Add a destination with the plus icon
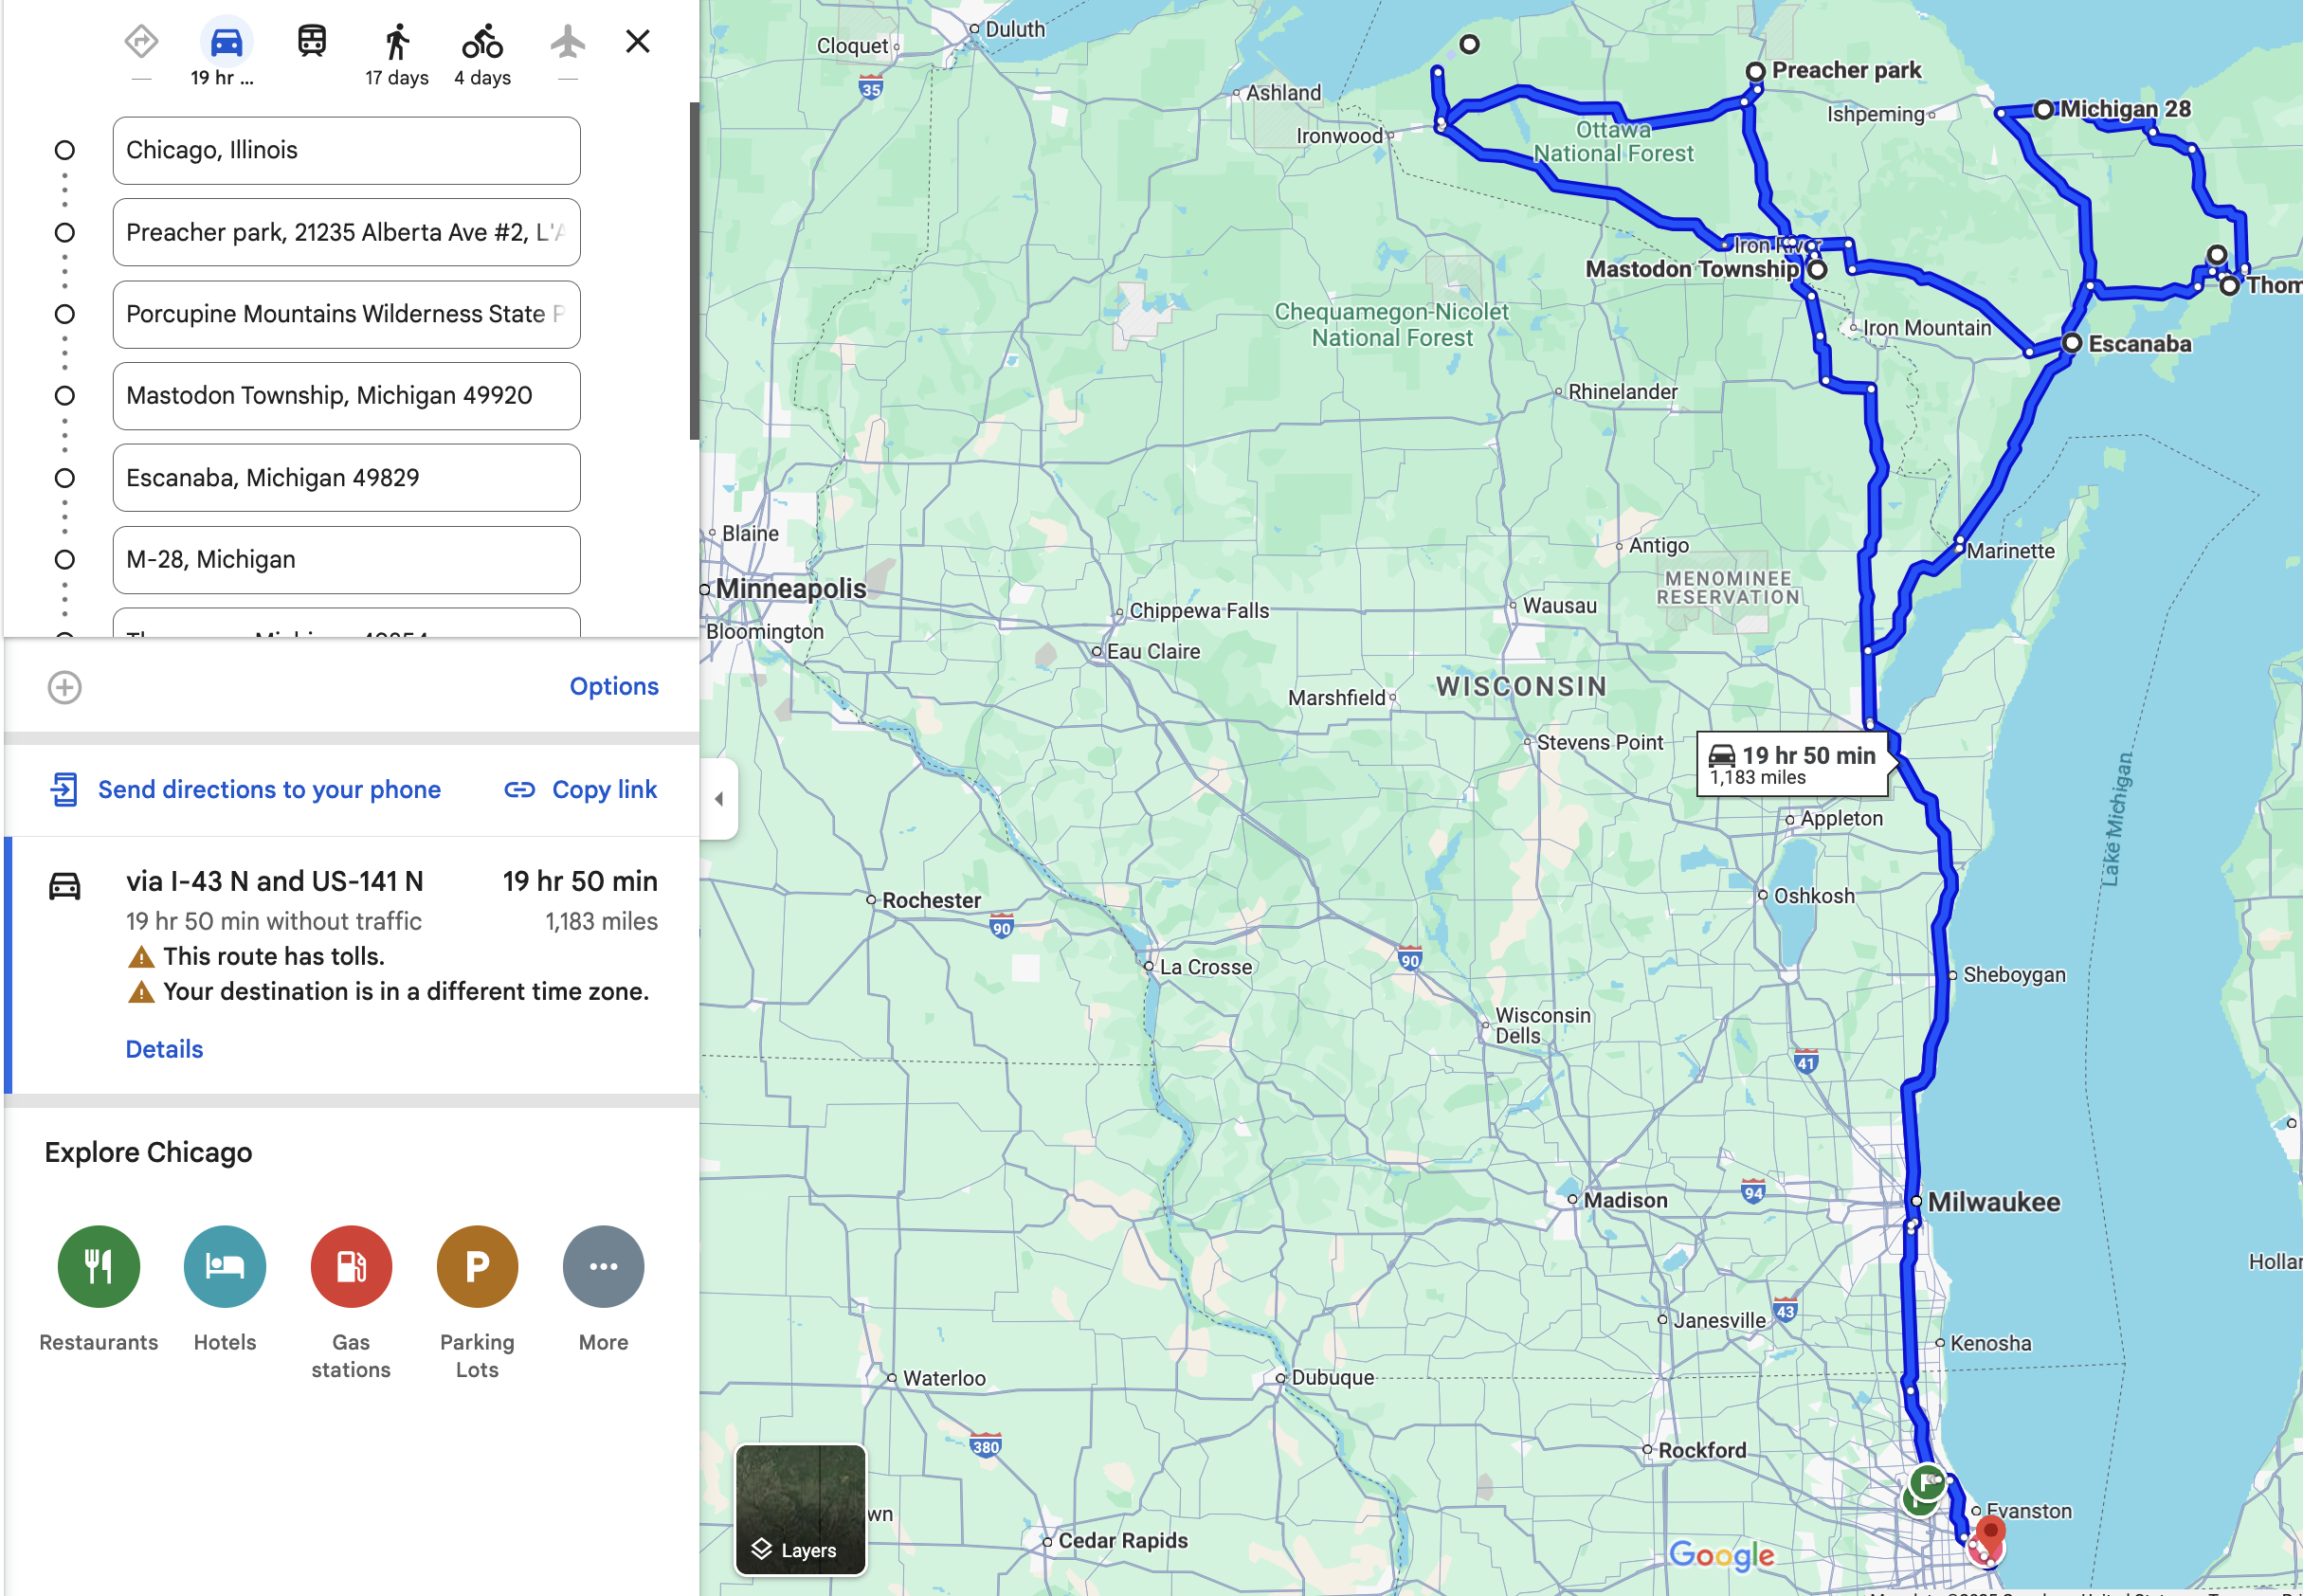The image size is (2303, 1596). 65,687
